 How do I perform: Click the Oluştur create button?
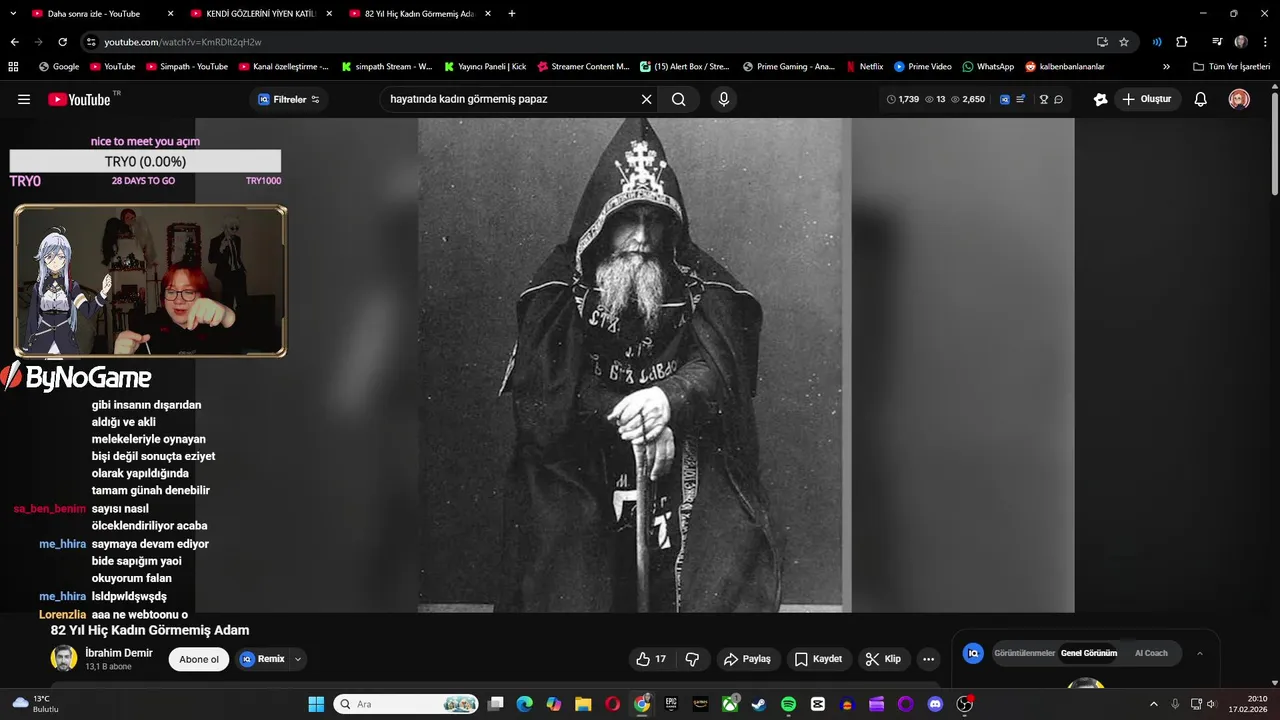coord(1146,99)
